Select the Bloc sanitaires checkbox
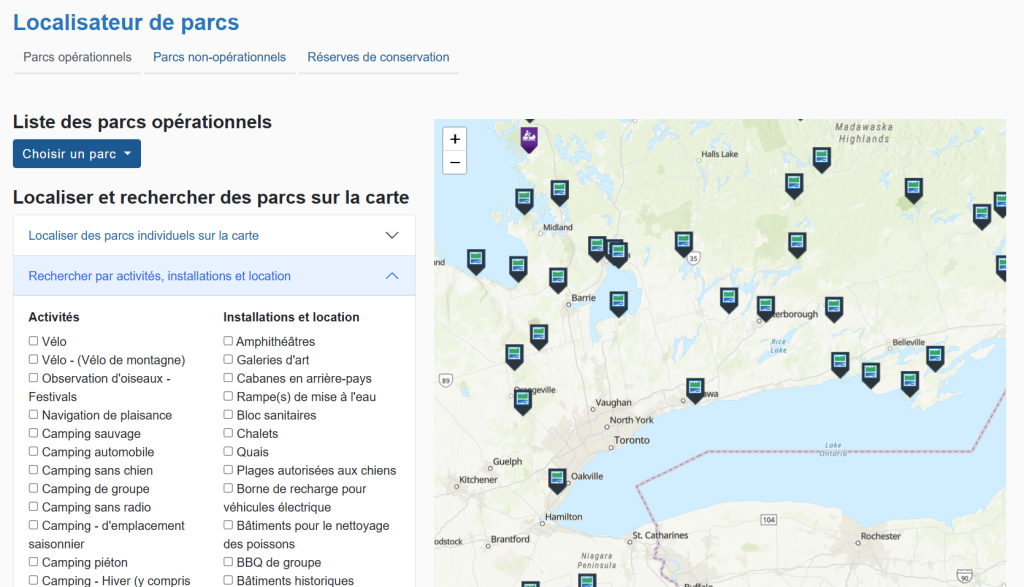Viewport: 1024px width, 587px height. coord(228,415)
